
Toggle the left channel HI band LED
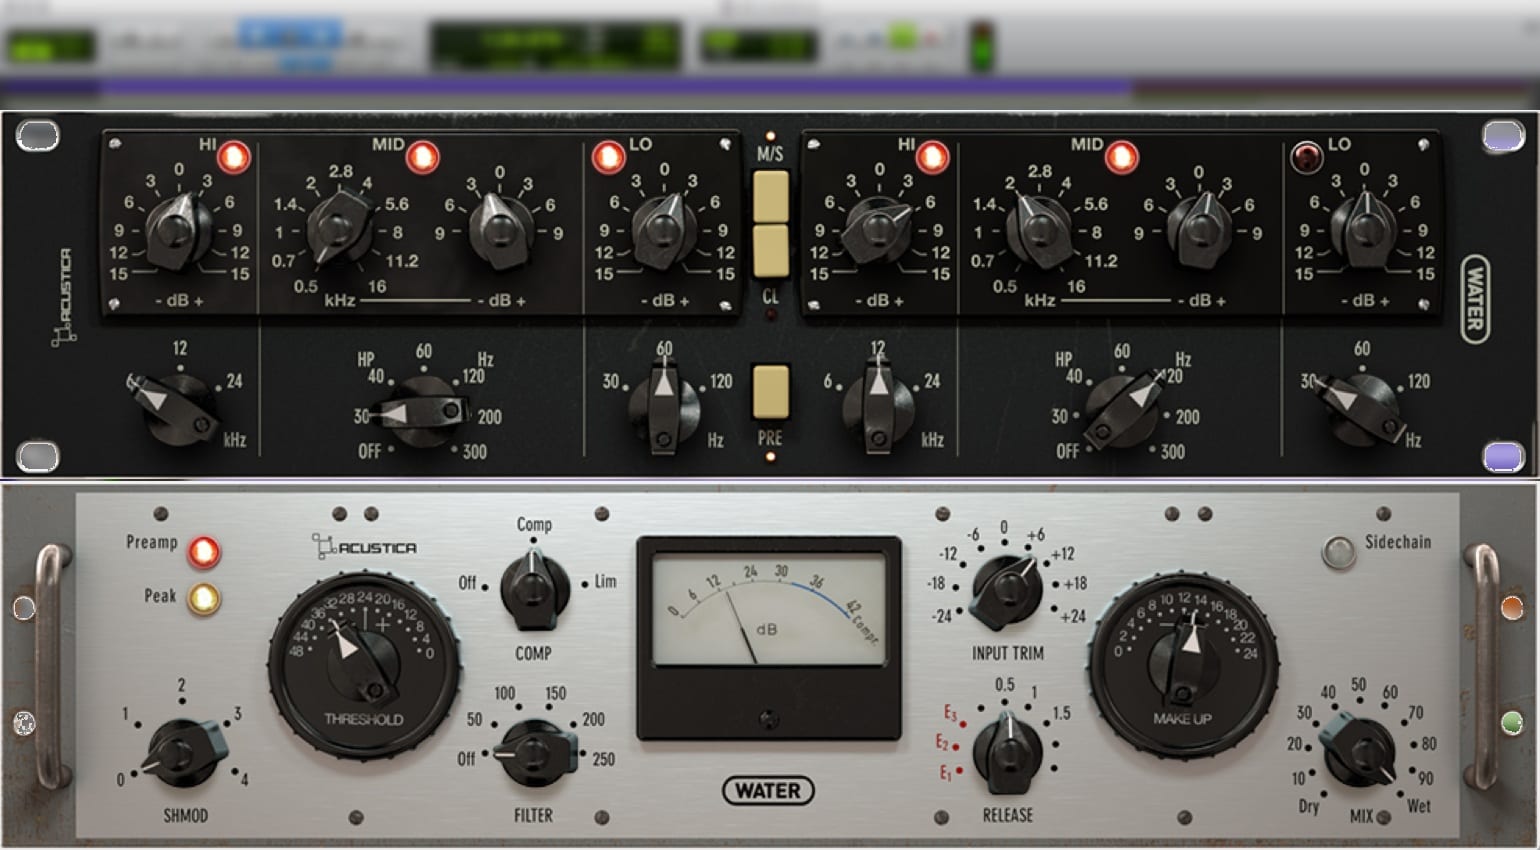coord(234,157)
